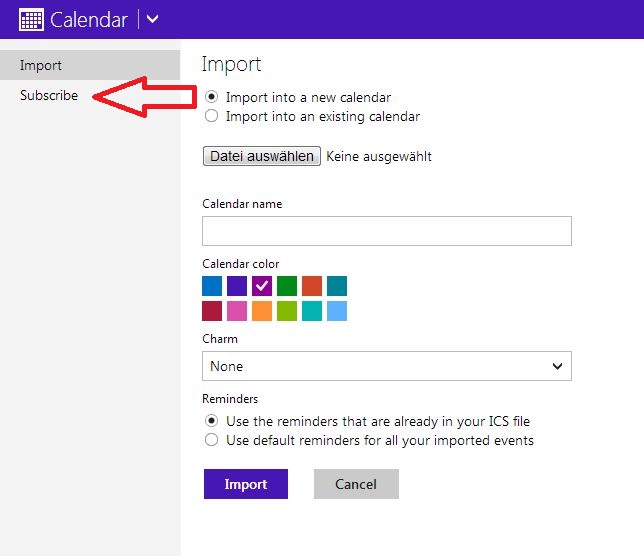Image resolution: width=644 pixels, height=556 pixels.
Task: Focus the Calendar name text field
Action: (386, 231)
